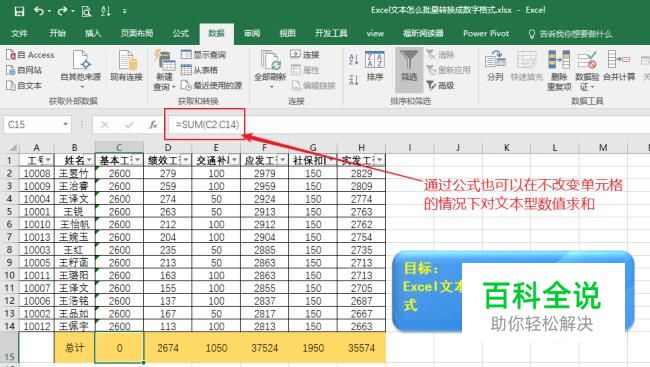Open the 文件 menu tab

coord(19,34)
